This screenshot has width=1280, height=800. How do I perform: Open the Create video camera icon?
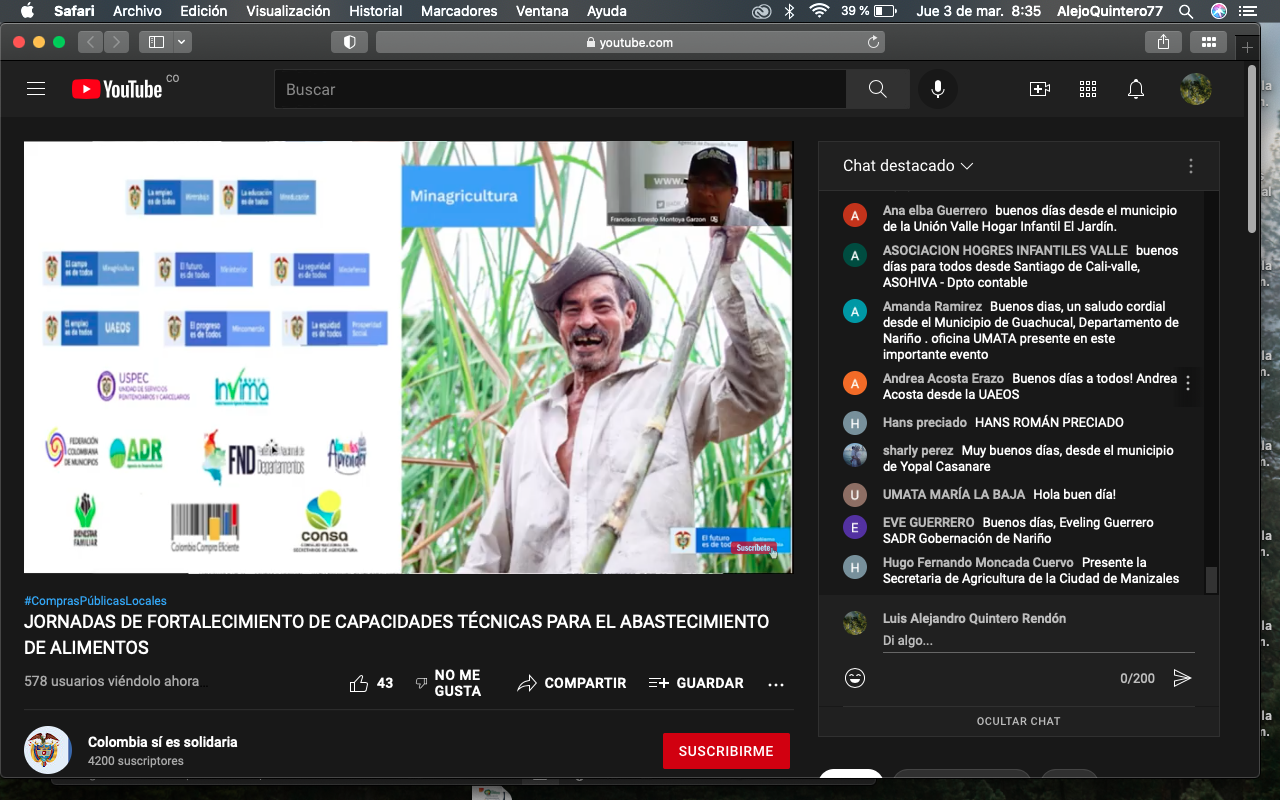pos(1040,89)
